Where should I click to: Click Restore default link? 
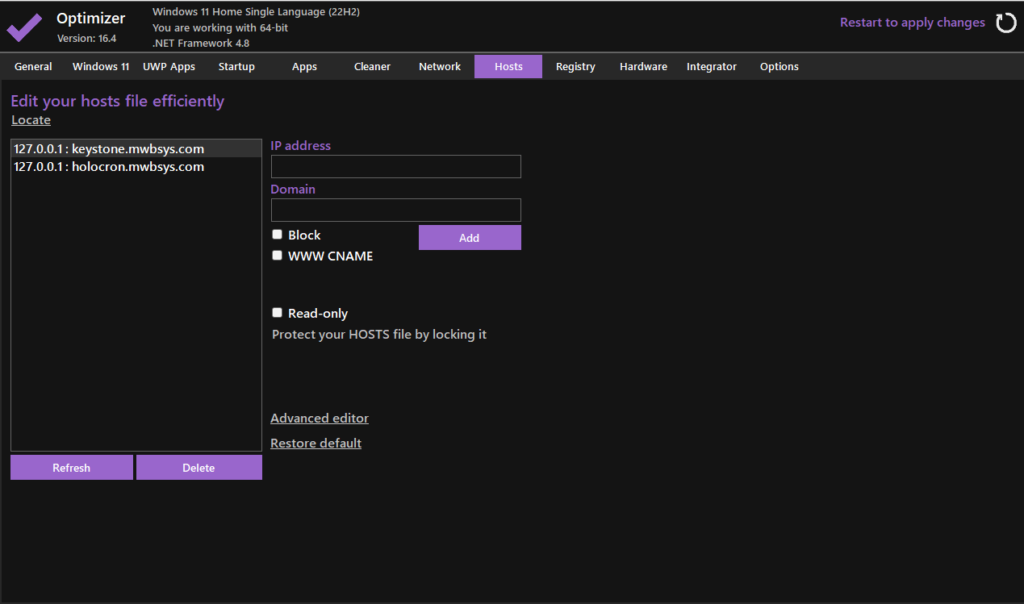(316, 443)
